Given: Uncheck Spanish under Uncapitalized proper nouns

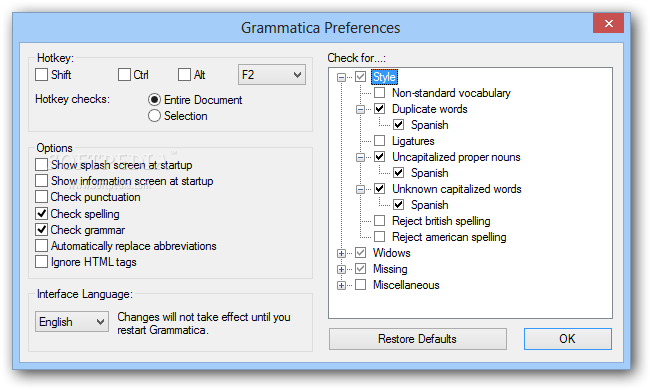Looking at the screenshot, I should [399, 173].
